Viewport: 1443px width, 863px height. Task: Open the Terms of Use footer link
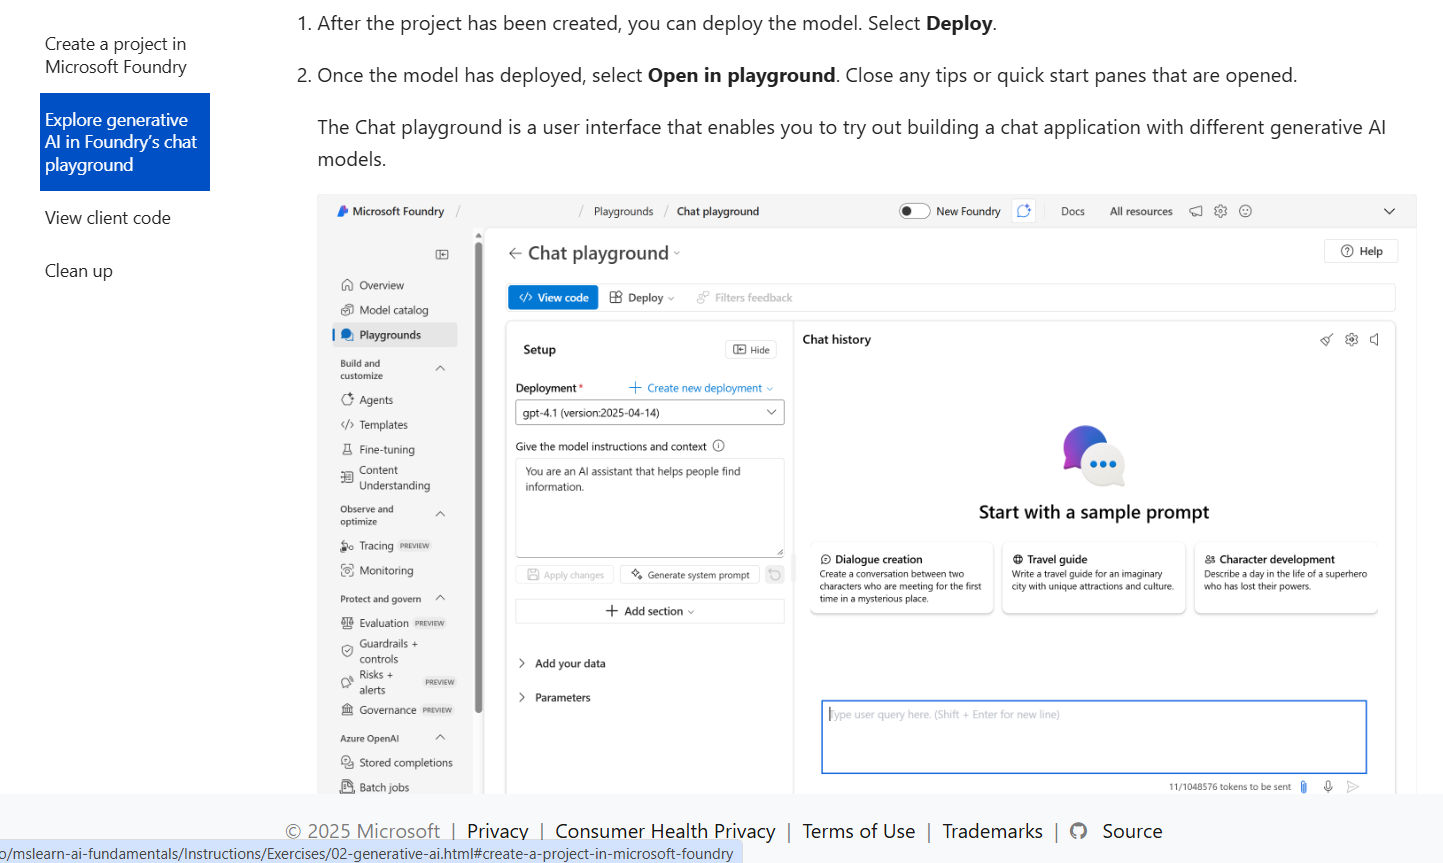pos(859,831)
